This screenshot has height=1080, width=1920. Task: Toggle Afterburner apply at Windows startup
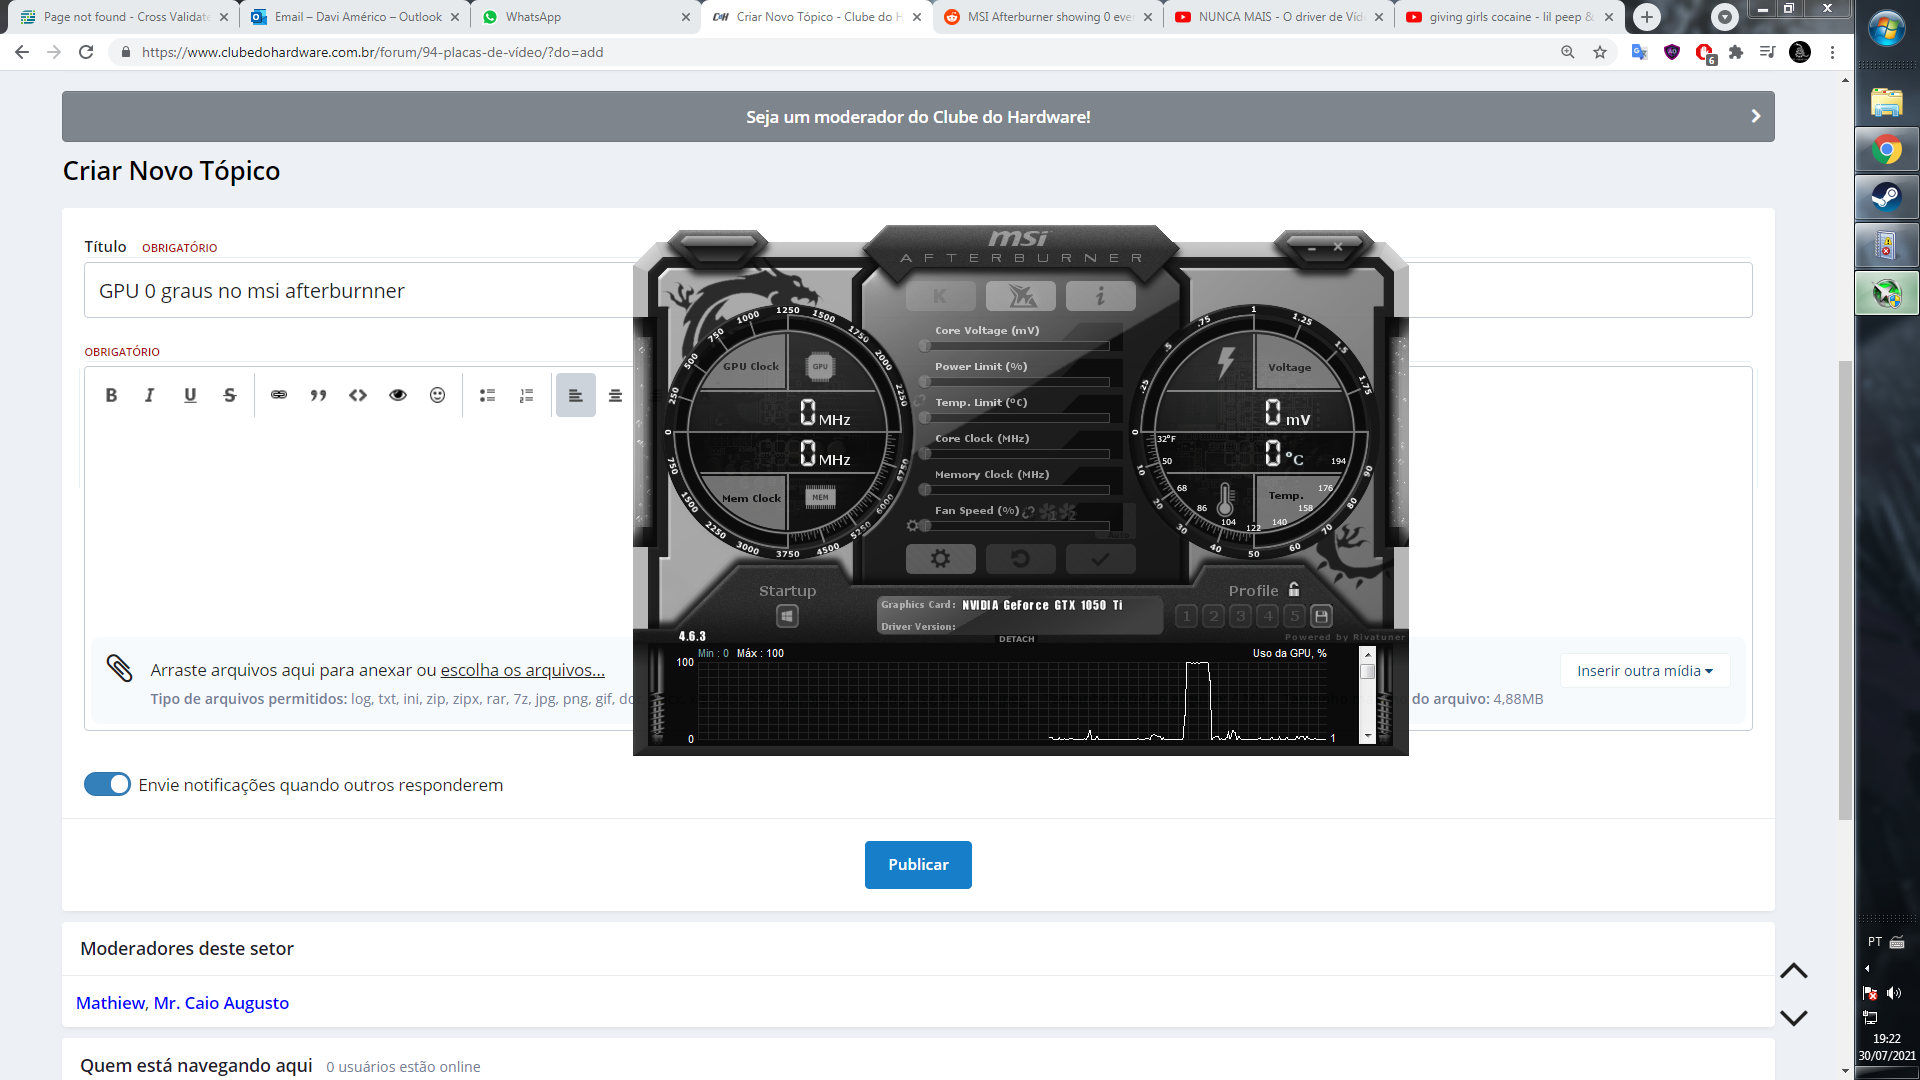point(788,616)
